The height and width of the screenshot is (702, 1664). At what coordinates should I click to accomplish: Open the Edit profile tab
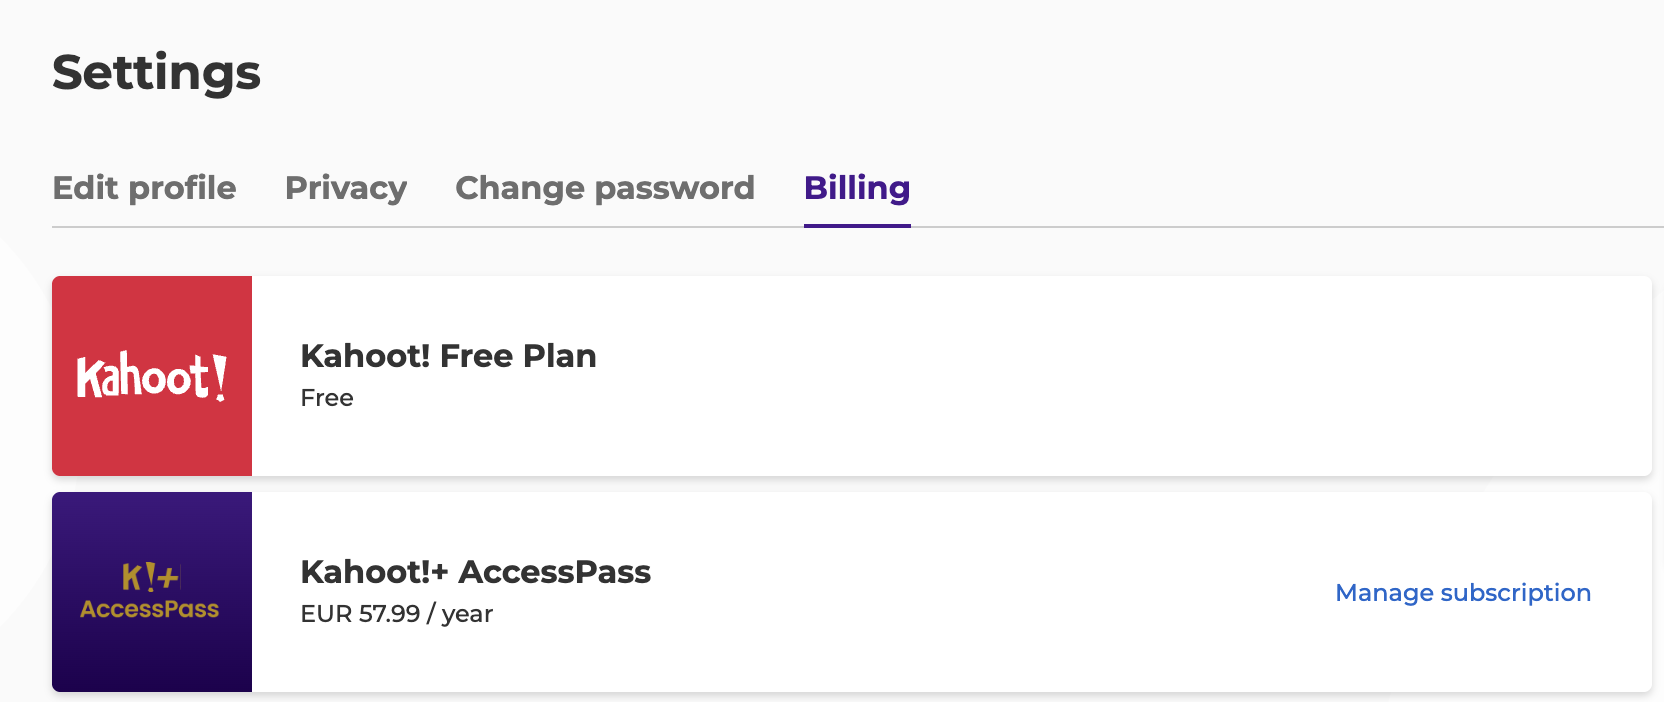tap(144, 188)
